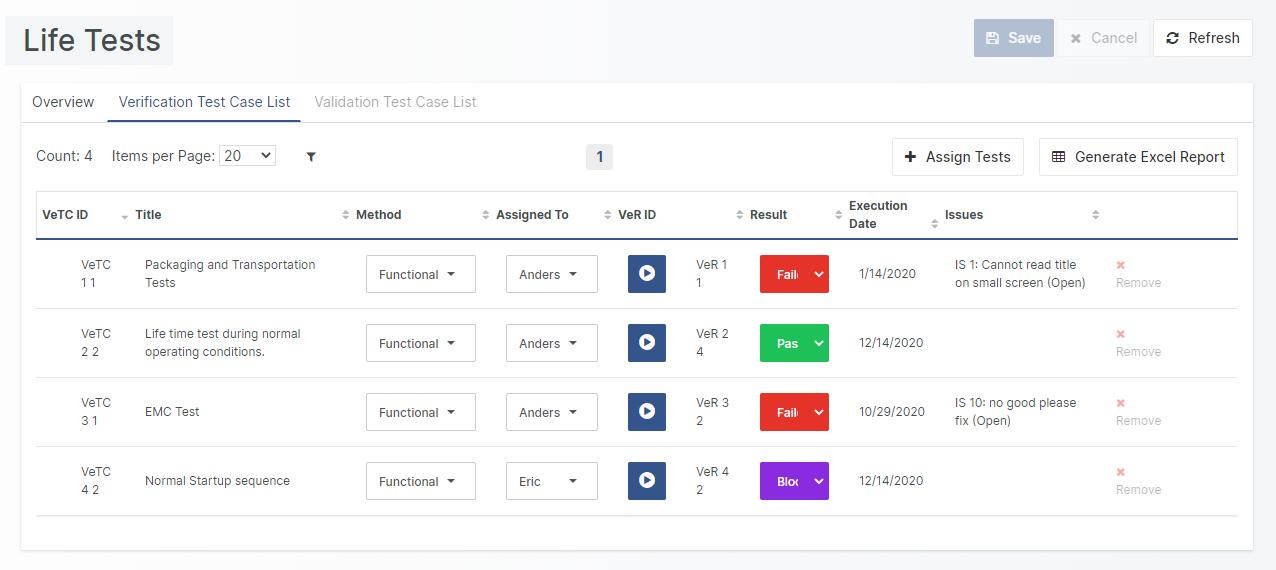Open the Validation Test Case List tab

[x=395, y=102]
